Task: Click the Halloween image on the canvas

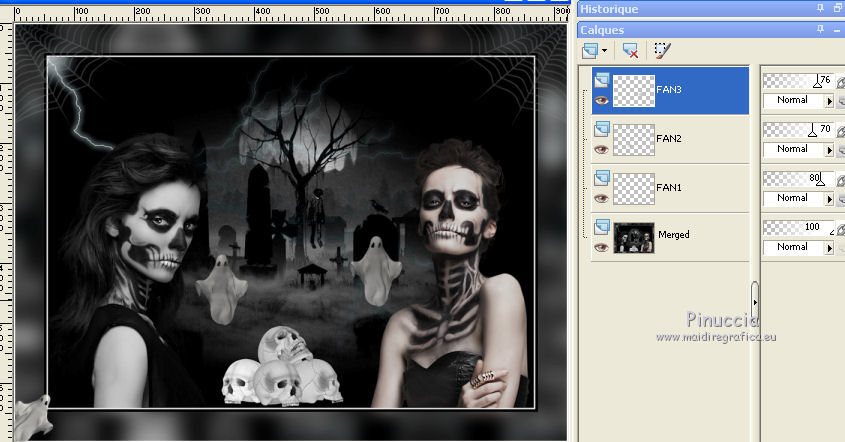Action: point(291,232)
